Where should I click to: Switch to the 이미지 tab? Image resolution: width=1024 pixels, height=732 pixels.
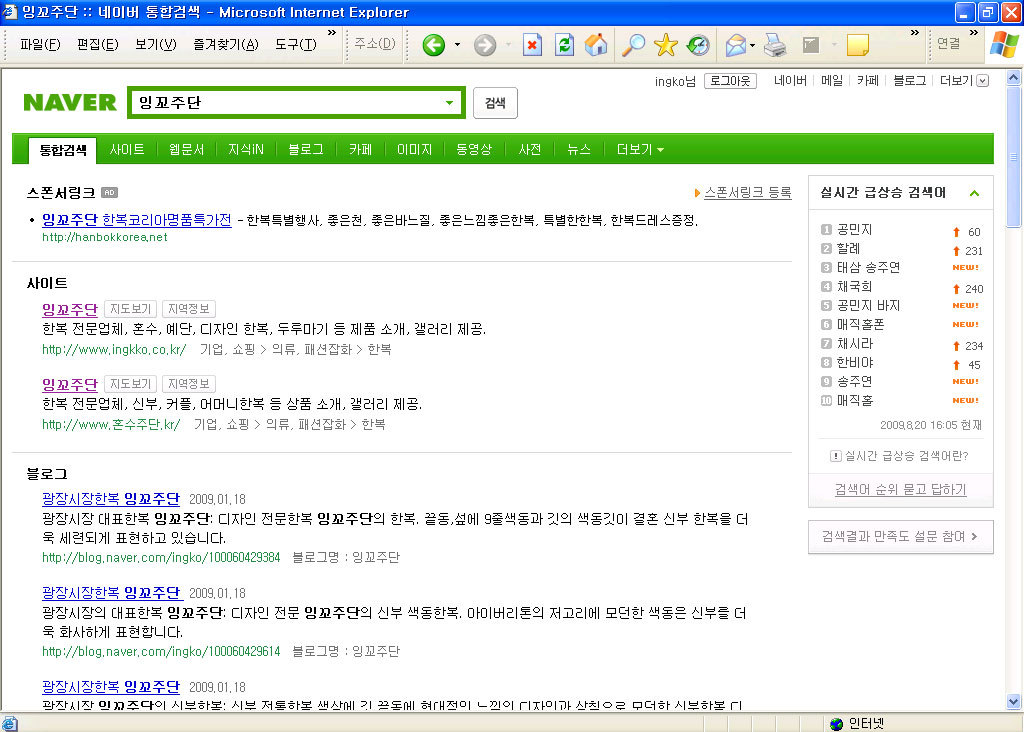(x=414, y=150)
